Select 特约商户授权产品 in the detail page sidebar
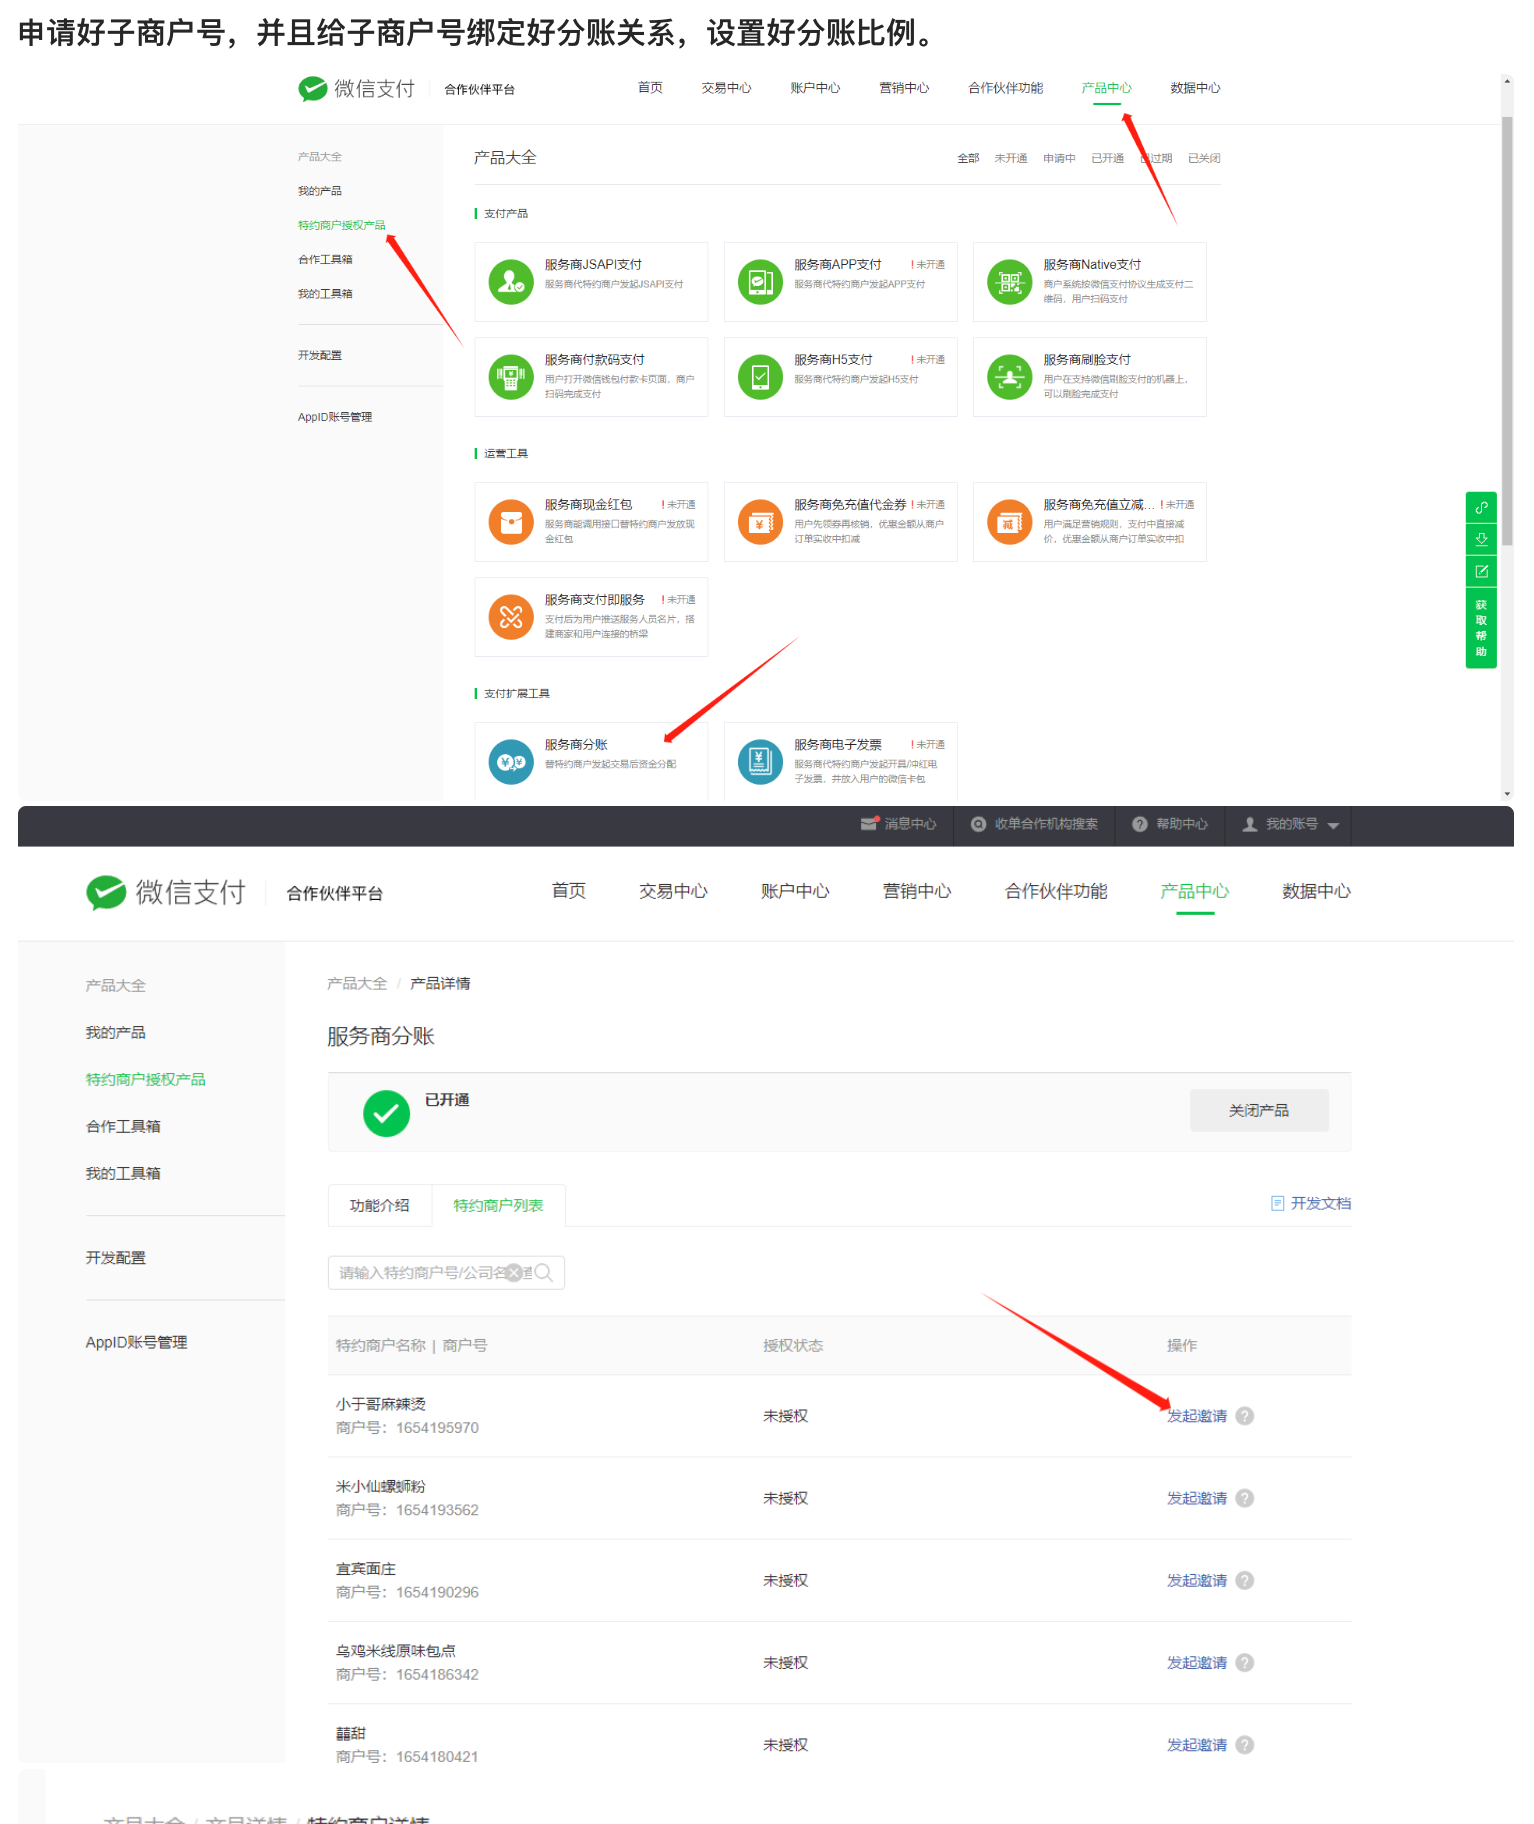1534x1824 pixels. [146, 1079]
